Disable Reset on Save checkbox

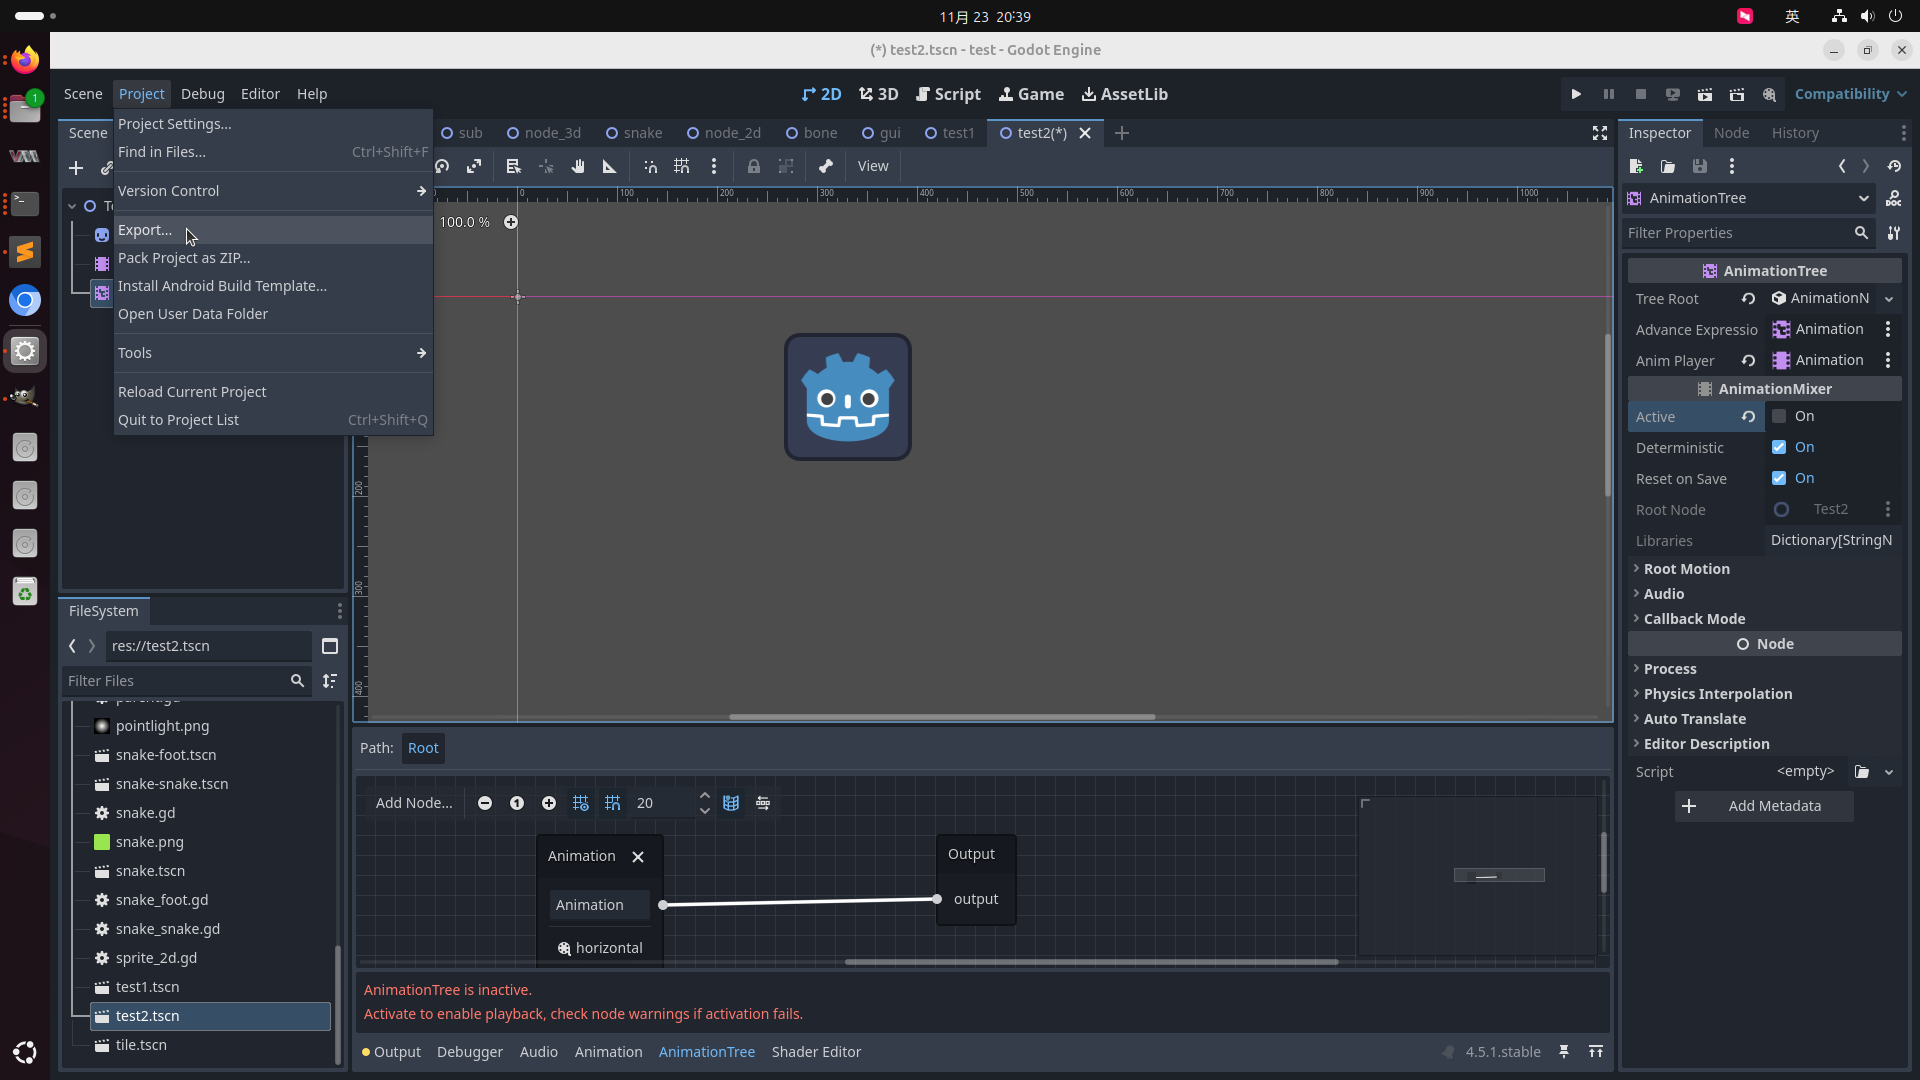1779,478
